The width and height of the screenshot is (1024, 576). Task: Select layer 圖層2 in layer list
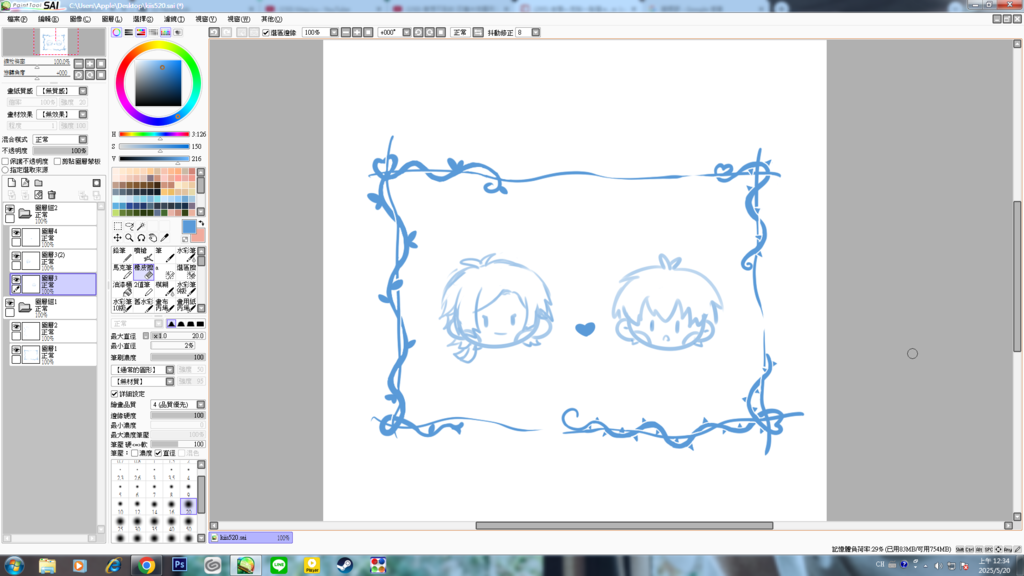pos(53,331)
